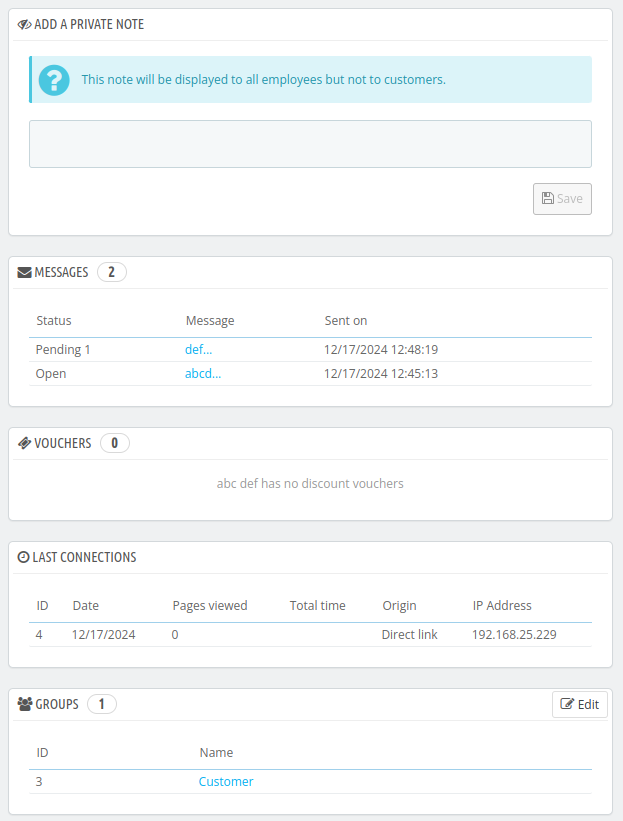
Task: Click the 'Pages viewed' column header
Action: tap(210, 605)
